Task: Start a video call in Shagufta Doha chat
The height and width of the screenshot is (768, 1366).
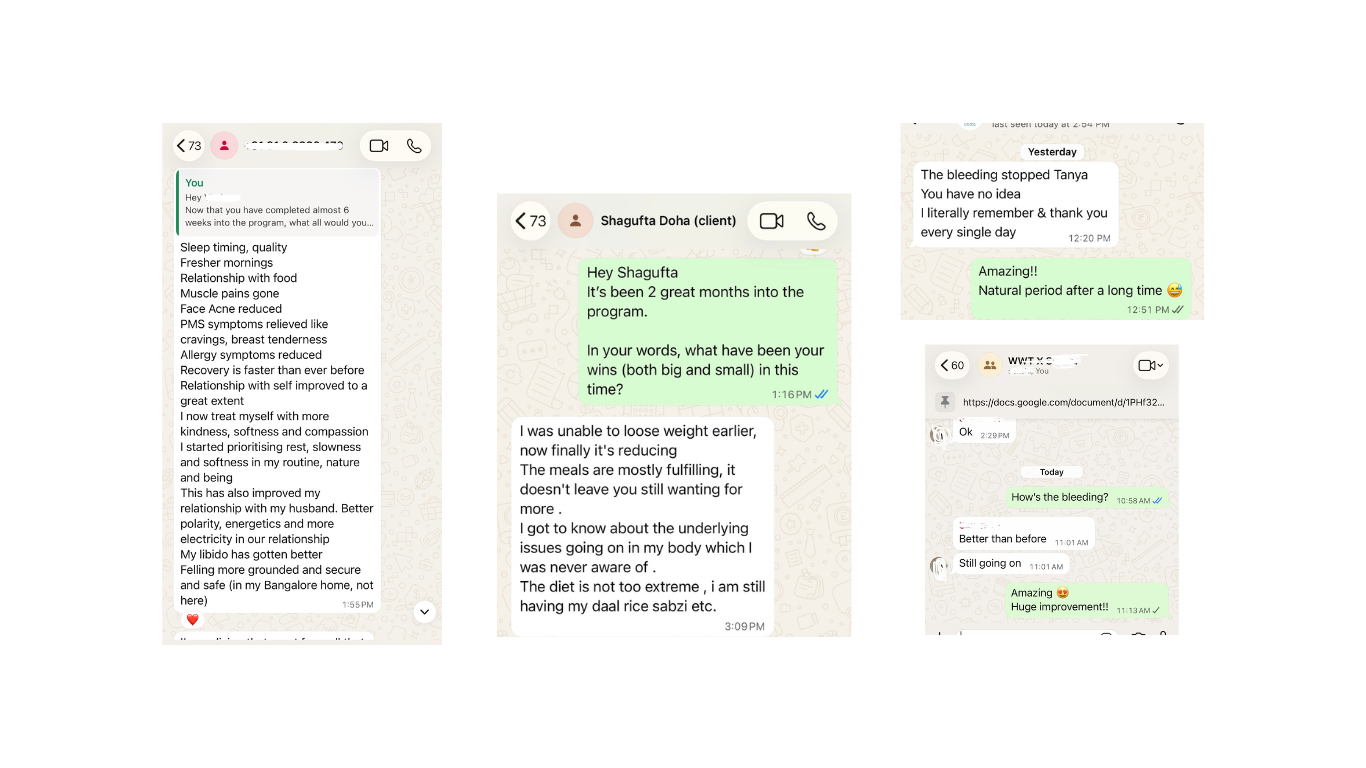Action: pyautogui.click(x=771, y=221)
